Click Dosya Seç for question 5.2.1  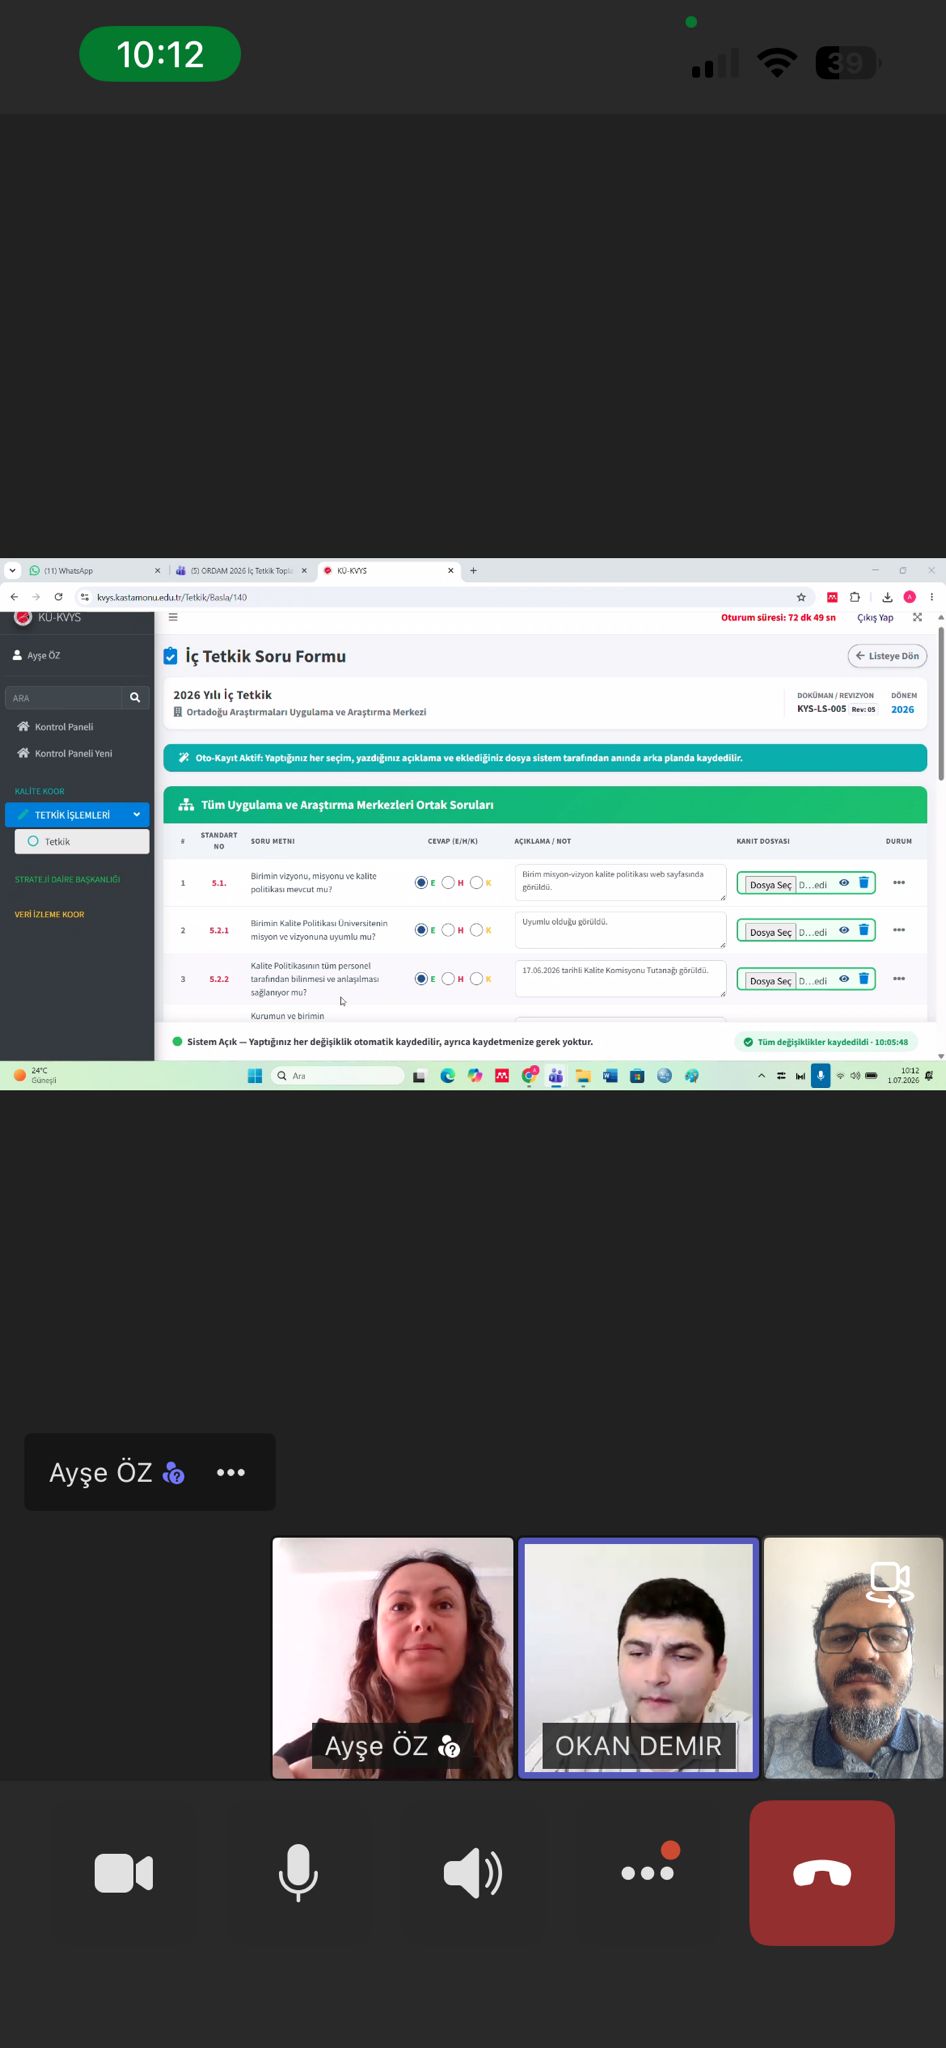coord(770,931)
